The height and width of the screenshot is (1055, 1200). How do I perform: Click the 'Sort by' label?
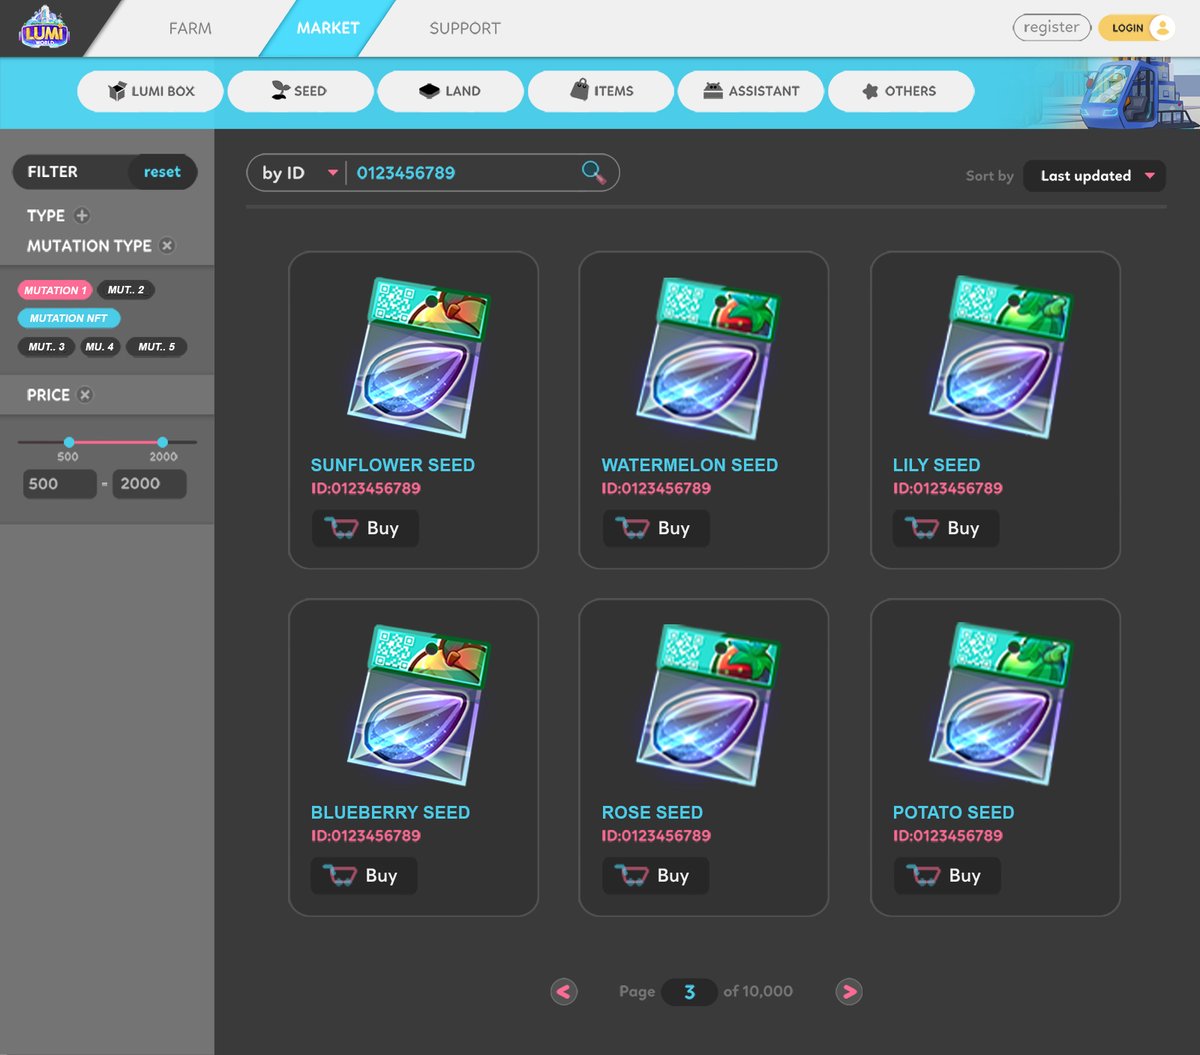click(990, 176)
